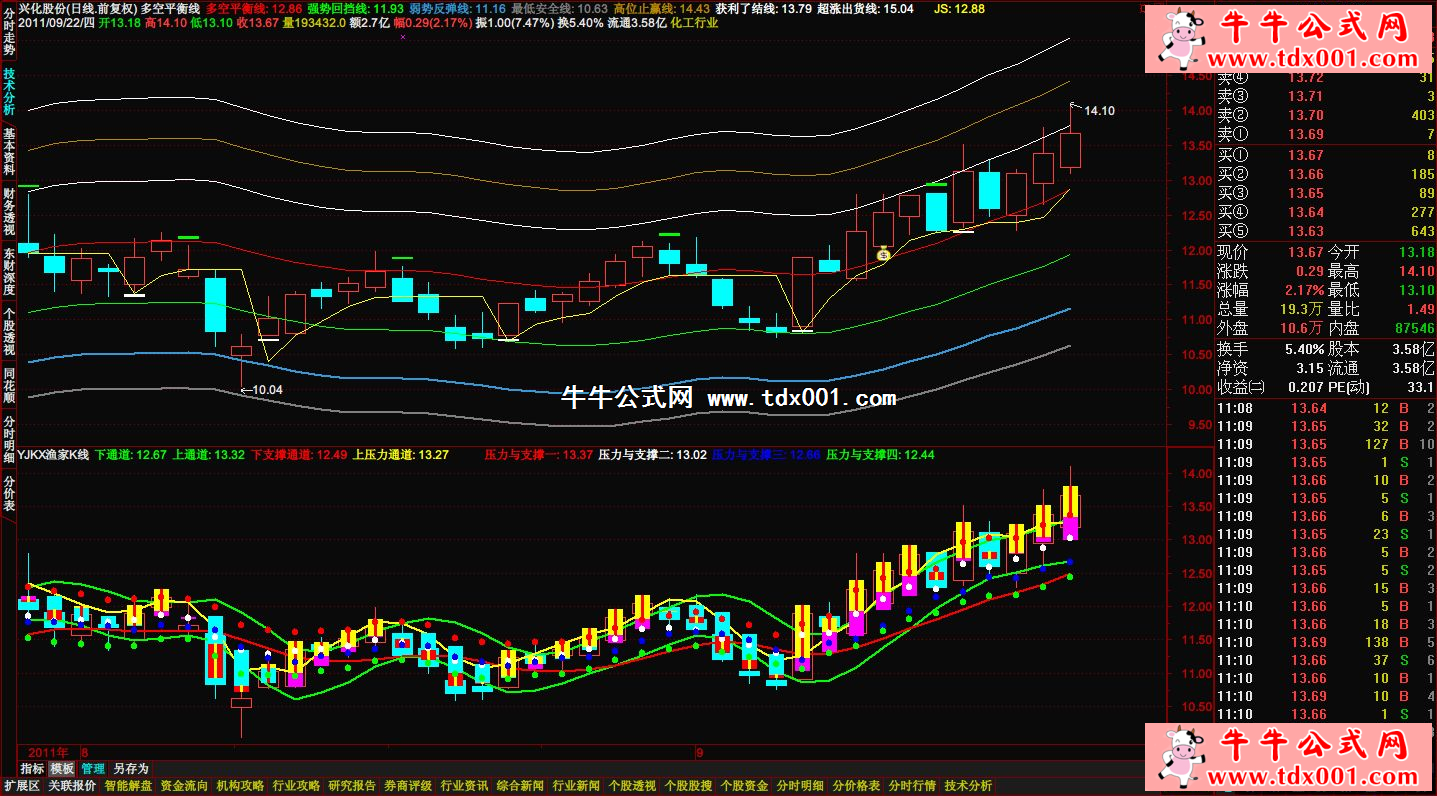Click the 指标 tab below the chart
The width and height of the screenshot is (1437, 796).
point(32,769)
